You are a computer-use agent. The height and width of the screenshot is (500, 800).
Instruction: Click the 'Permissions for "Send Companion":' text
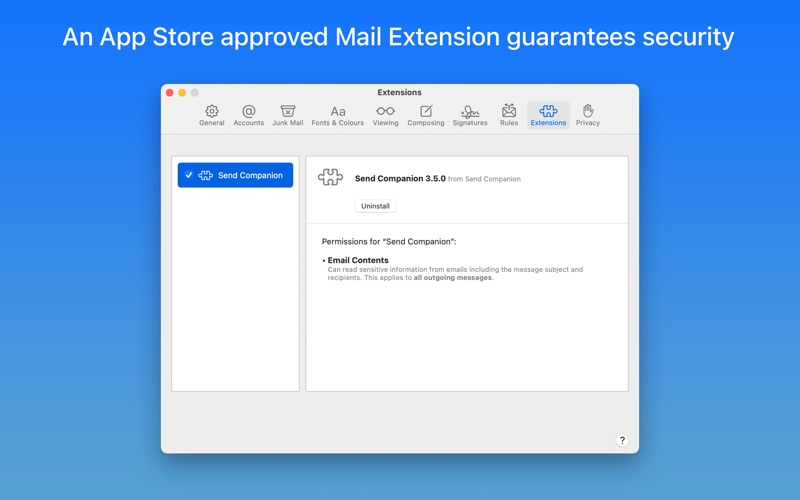(x=389, y=241)
